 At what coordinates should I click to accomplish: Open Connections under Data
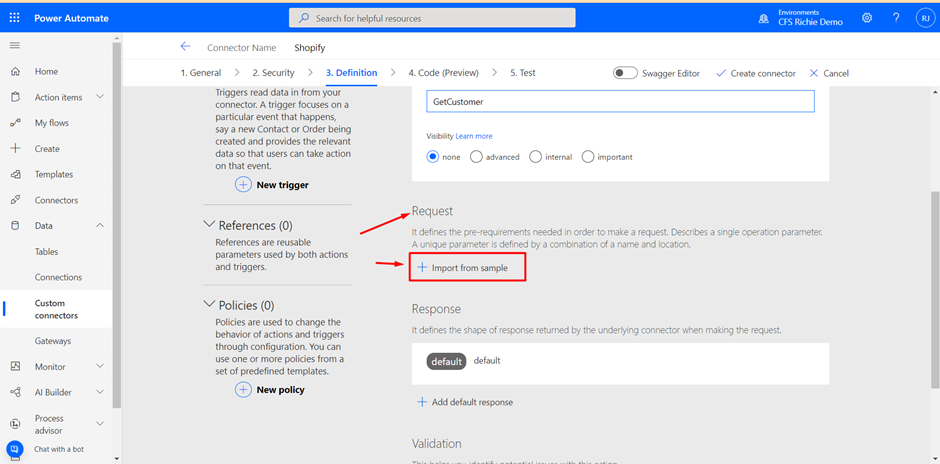(56, 278)
